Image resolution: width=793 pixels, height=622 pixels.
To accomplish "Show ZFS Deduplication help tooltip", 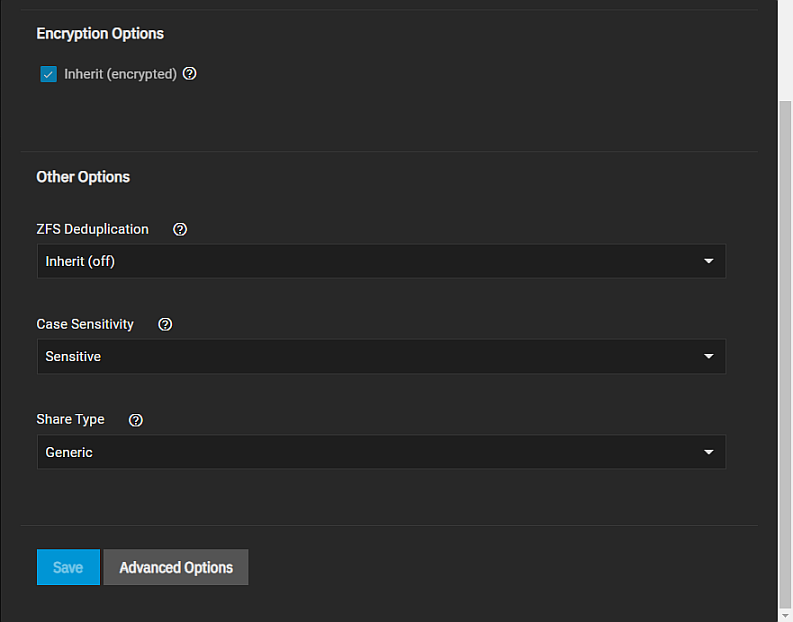I will 180,229.
